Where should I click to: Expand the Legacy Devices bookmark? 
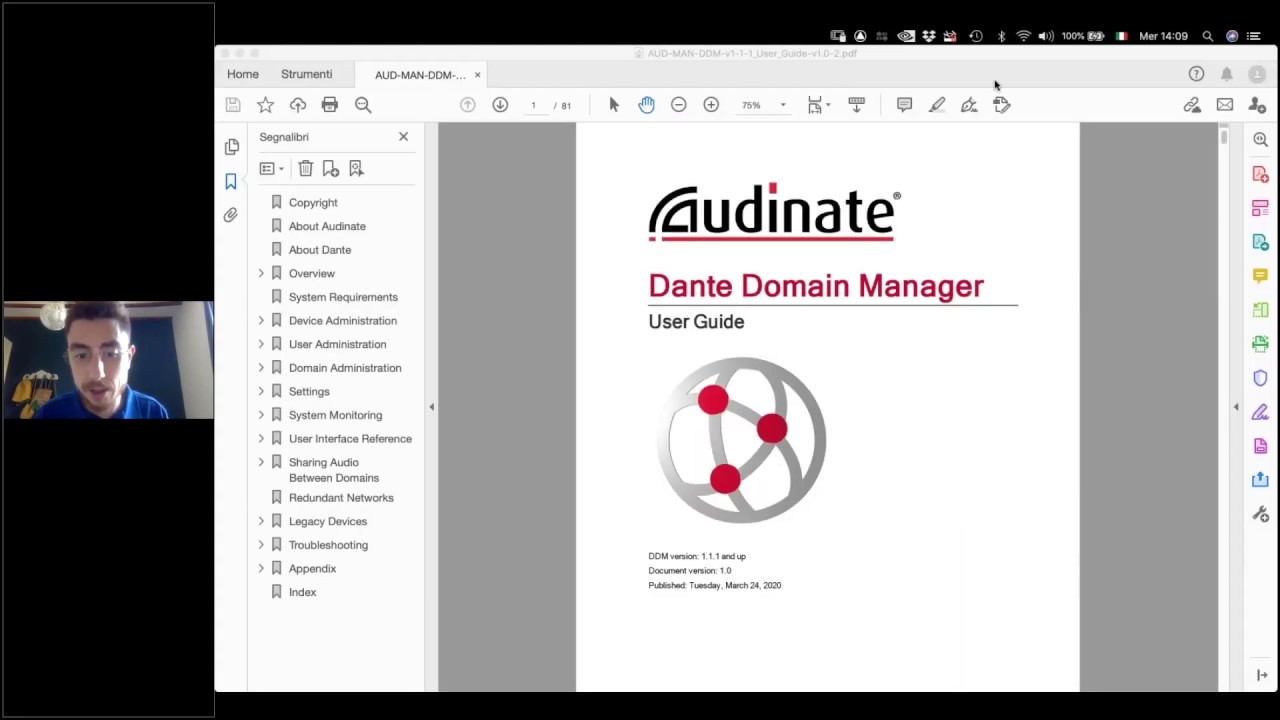click(x=261, y=521)
